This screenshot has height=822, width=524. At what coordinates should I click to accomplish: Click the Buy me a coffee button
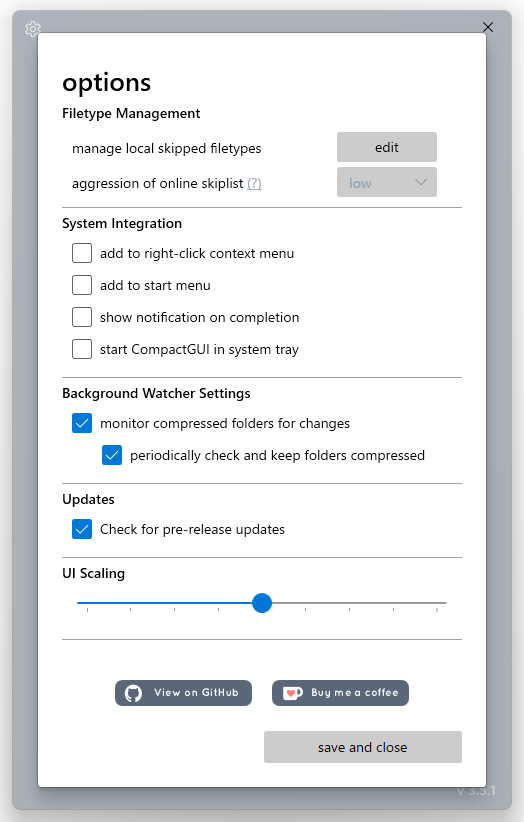341,693
